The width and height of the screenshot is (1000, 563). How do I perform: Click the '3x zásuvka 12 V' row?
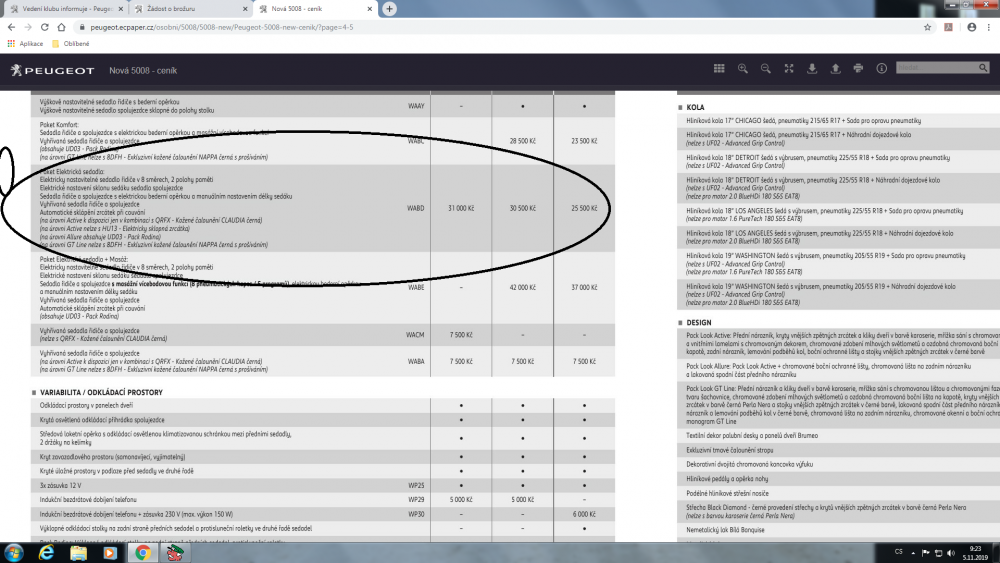click(x=323, y=485)
